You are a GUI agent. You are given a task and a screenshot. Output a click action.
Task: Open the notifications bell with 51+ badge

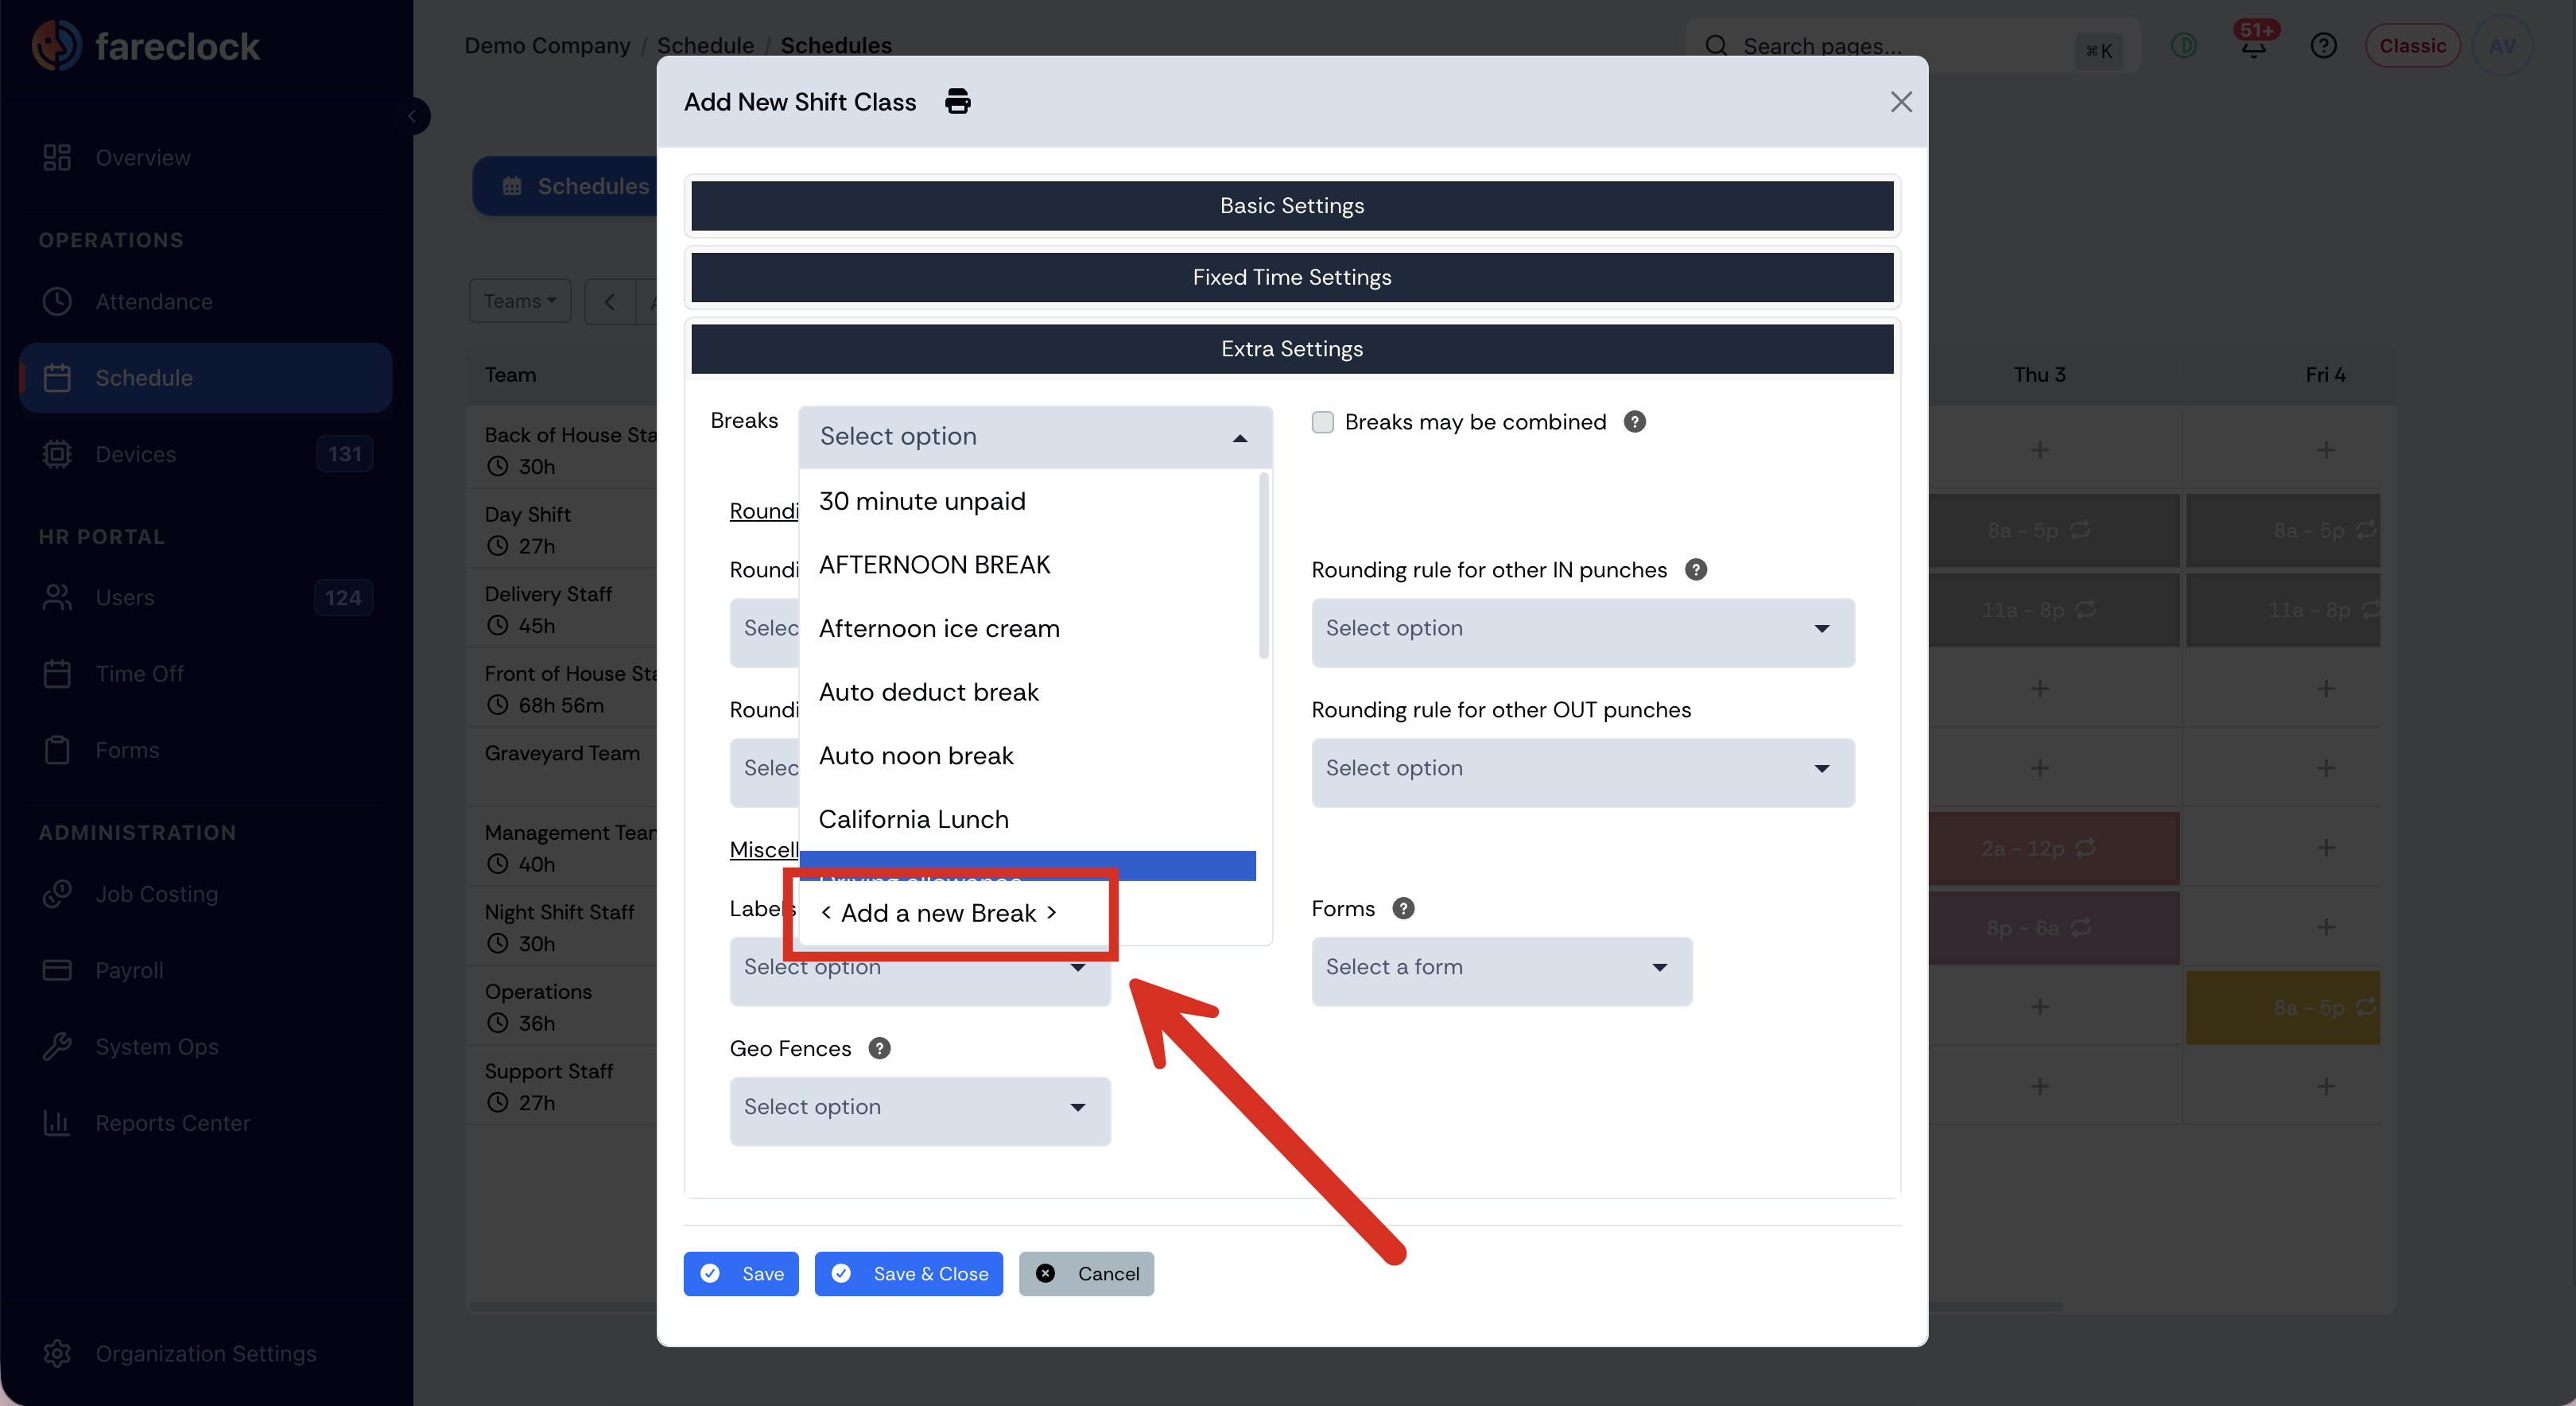point(2254,45)
